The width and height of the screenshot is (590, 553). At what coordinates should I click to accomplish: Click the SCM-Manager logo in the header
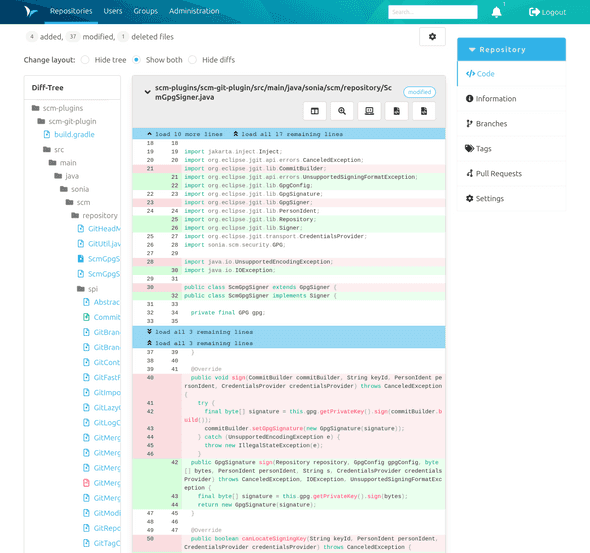30,11
